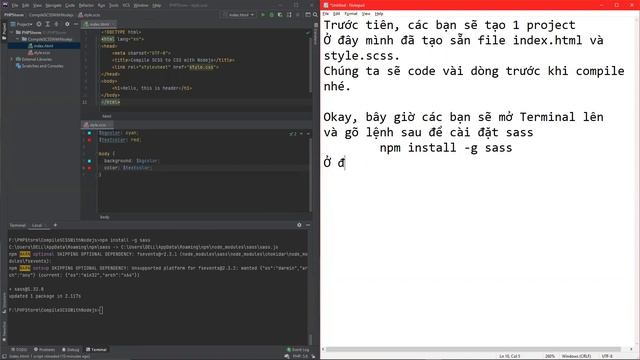Open Terminal panel gear settings
This screenshot has height=360, width=640.
pyautogui.click(x=299, y=225)
